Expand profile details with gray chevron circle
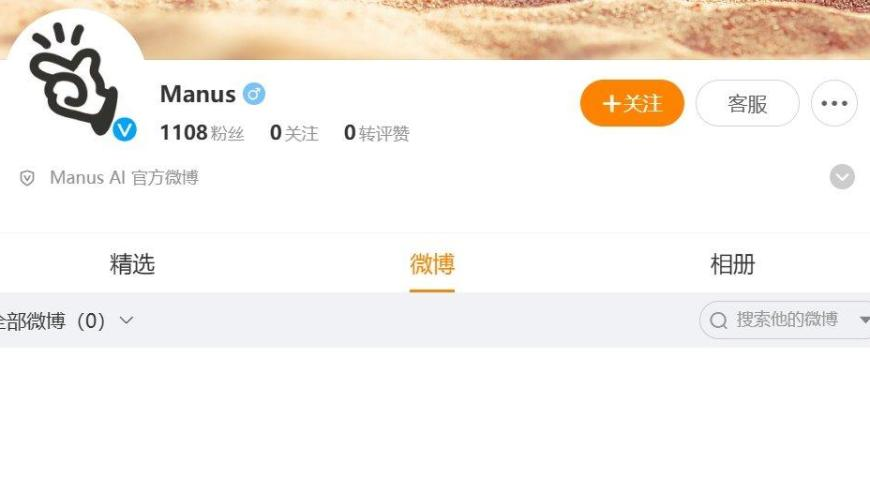 point(842,177)
